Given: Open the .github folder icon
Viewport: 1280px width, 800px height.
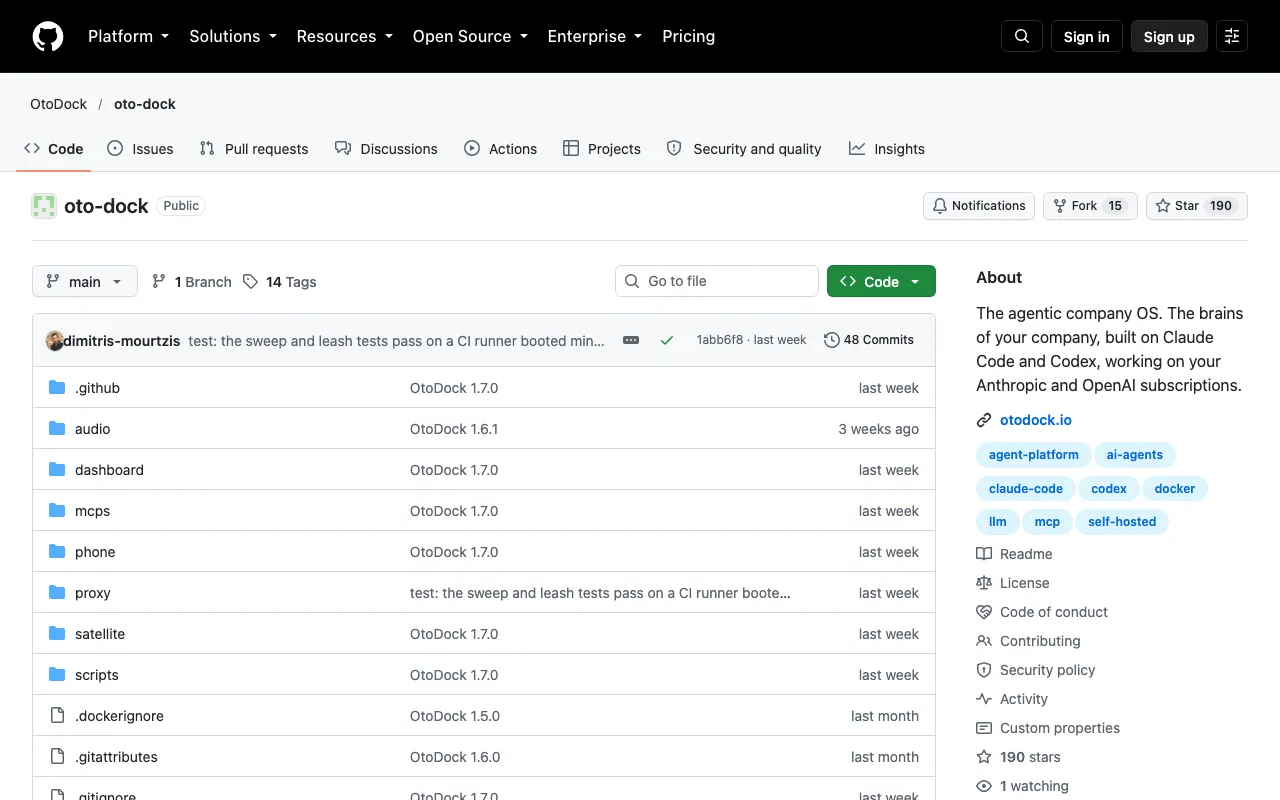Looking at the screenshot, I should (x=57, y=388).
